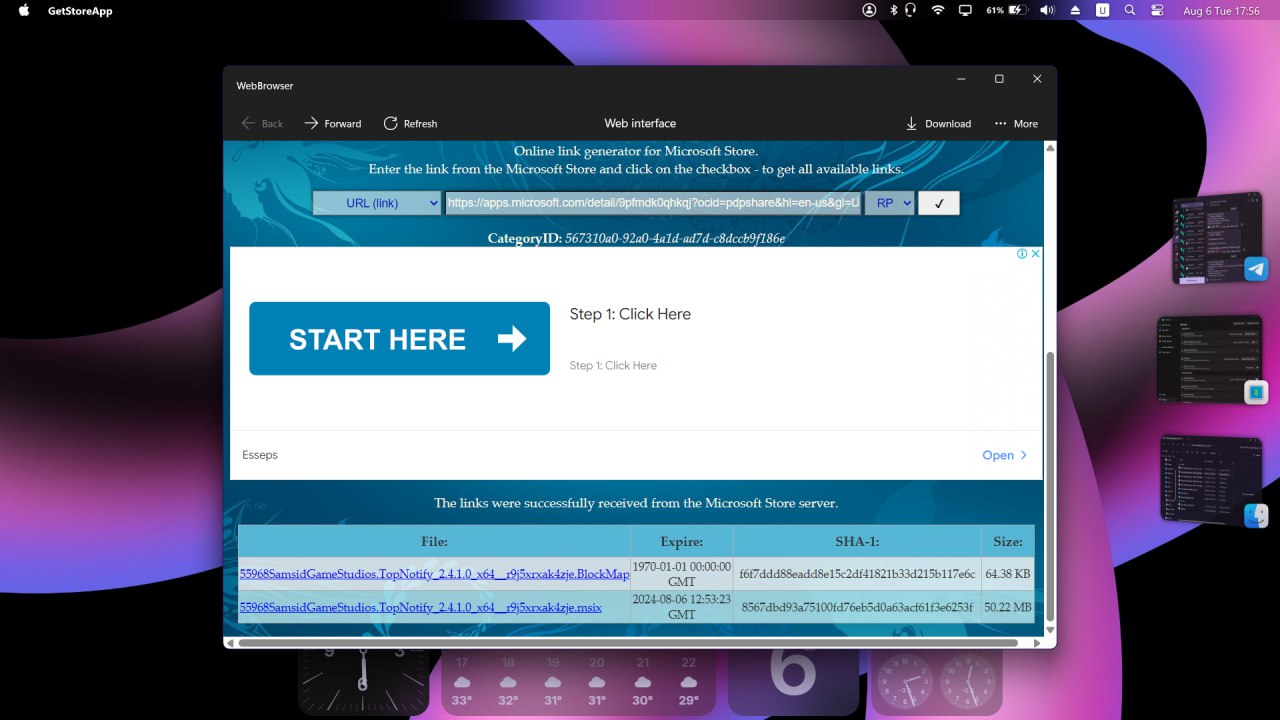This screenshot has width=1280, height=720.
Task: Open the URL (link) type dropdown
Action: tap(377, 203)
